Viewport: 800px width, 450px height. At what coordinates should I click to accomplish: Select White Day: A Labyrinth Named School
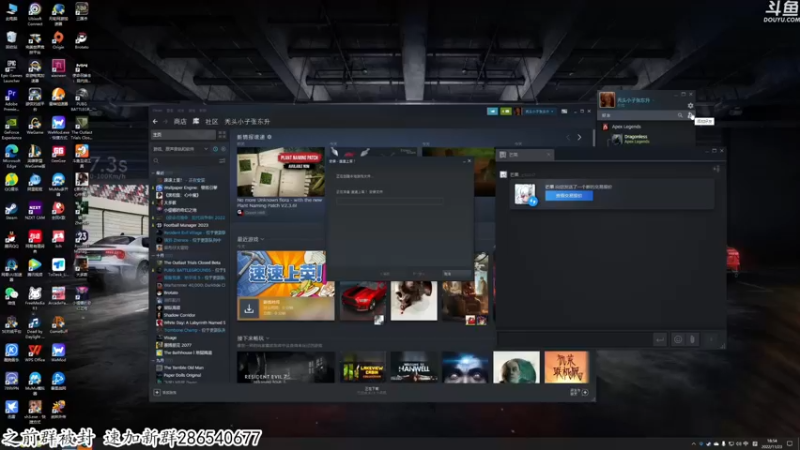point(190,322)
